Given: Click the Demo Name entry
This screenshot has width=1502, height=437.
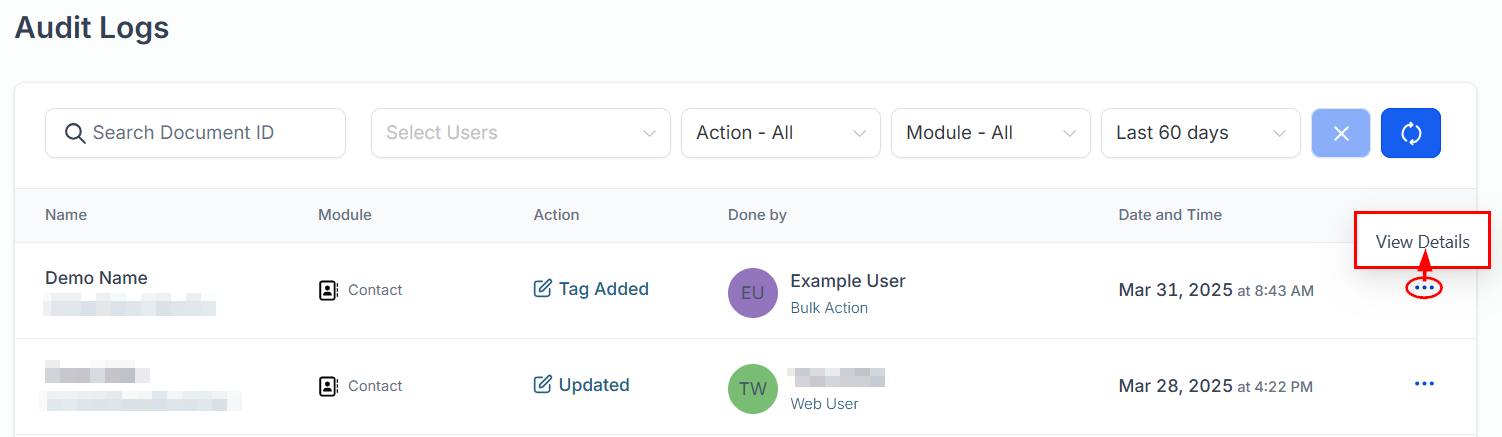Looking at the screenshot, I should tap(96, 278).
